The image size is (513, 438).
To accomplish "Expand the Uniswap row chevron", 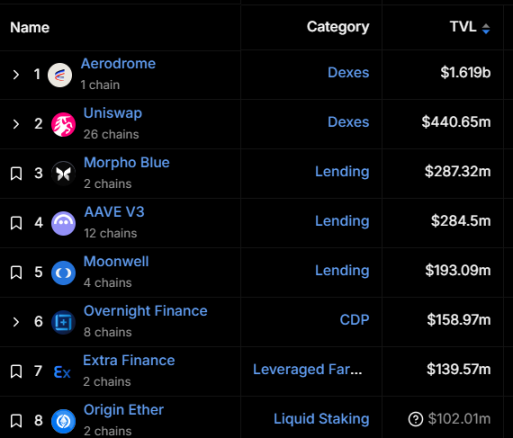I will pyautogui.click(x=16, y=124).
